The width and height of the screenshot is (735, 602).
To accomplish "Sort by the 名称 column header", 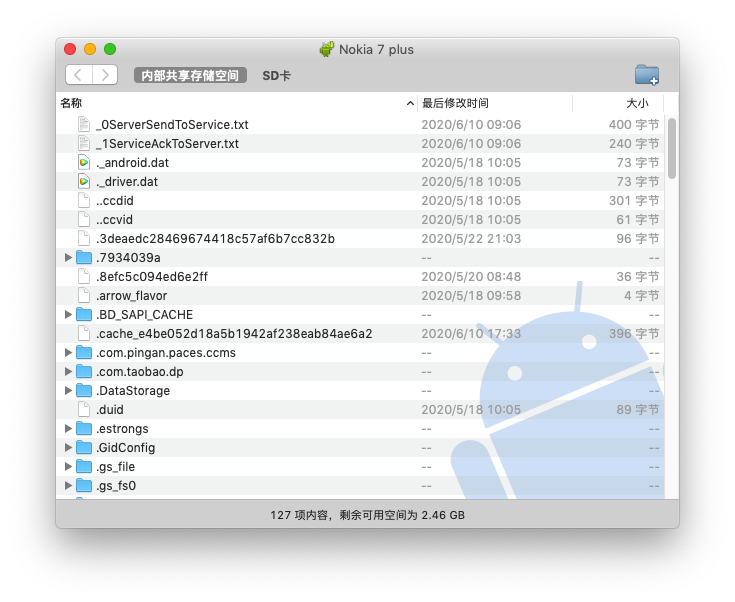I will pyautogui.click(x=237, y=103).
